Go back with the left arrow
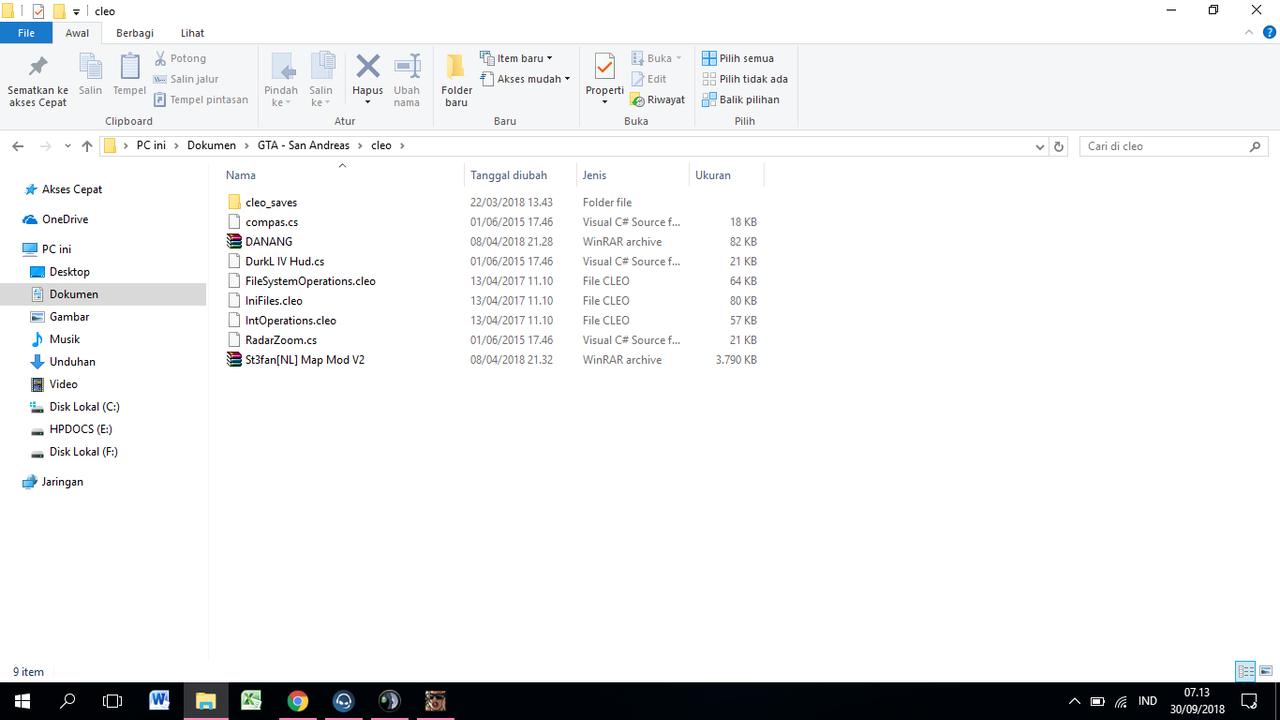Image resolution: width=1280 pixels, height=720 pixels. pyautogui.click(x=18, y=146)
